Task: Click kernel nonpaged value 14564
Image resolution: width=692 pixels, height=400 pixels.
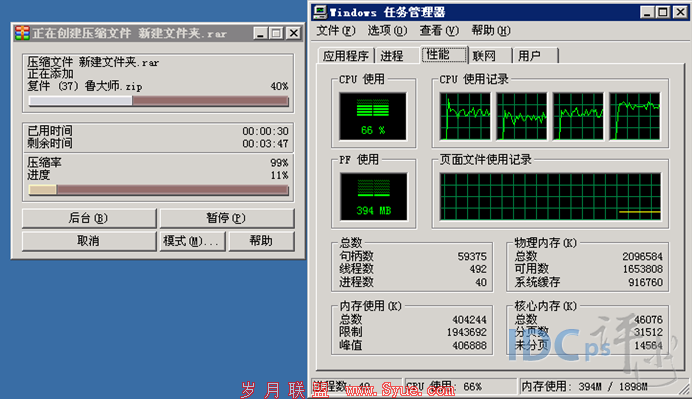Action: point(648,345)
